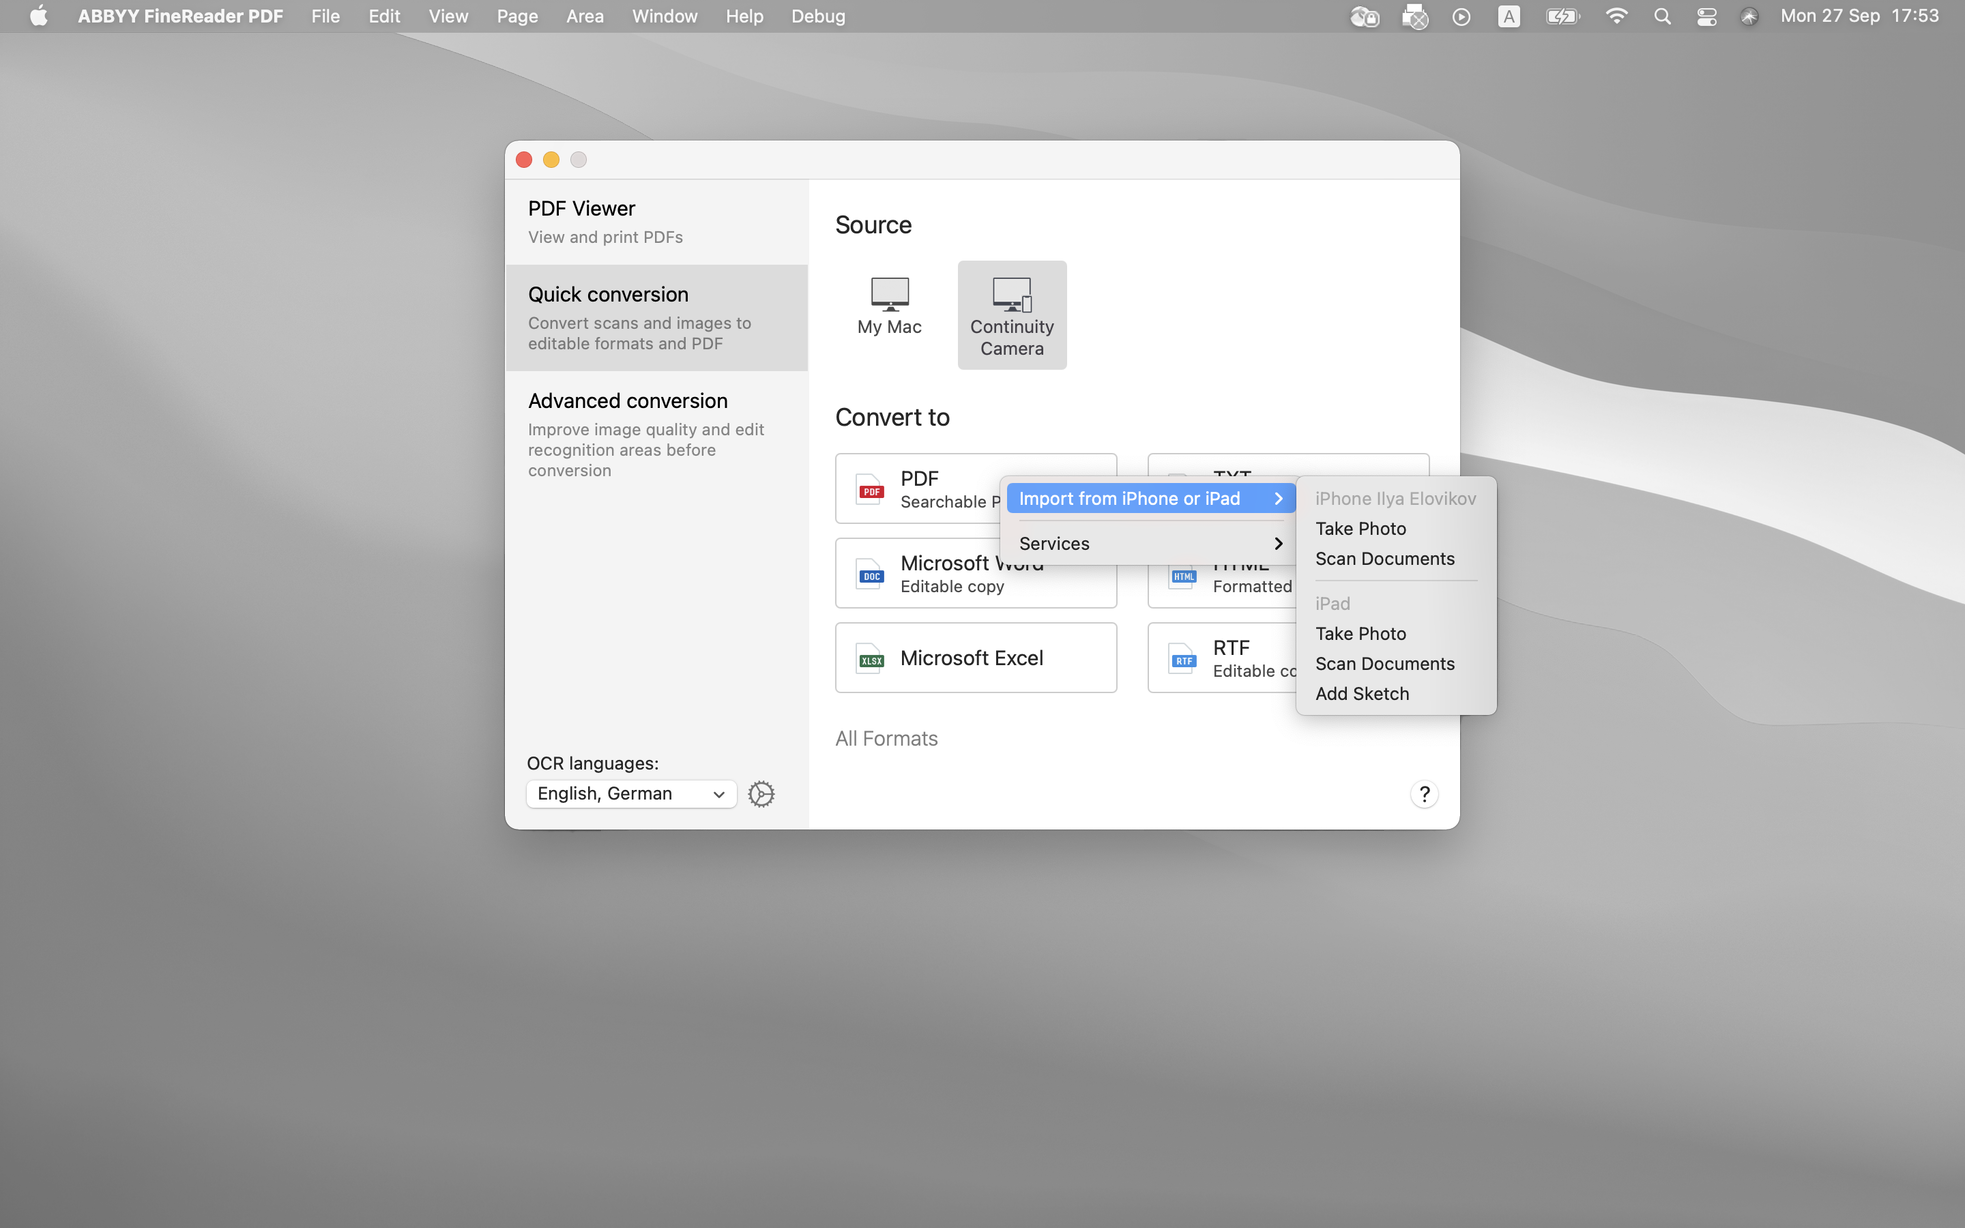1965x1228 pixels.
Task: Click Scan Documents from iPad
Action: point(1384,664)
